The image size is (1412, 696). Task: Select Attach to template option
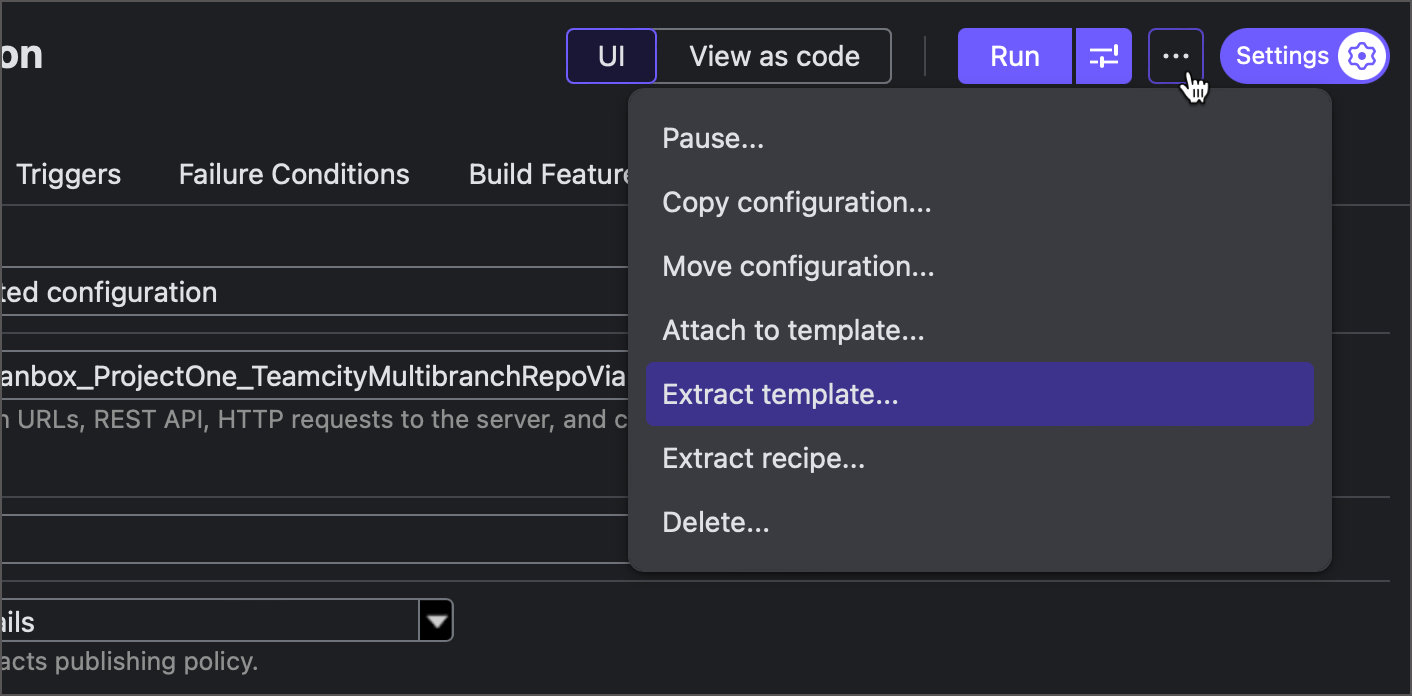[793, 330]
